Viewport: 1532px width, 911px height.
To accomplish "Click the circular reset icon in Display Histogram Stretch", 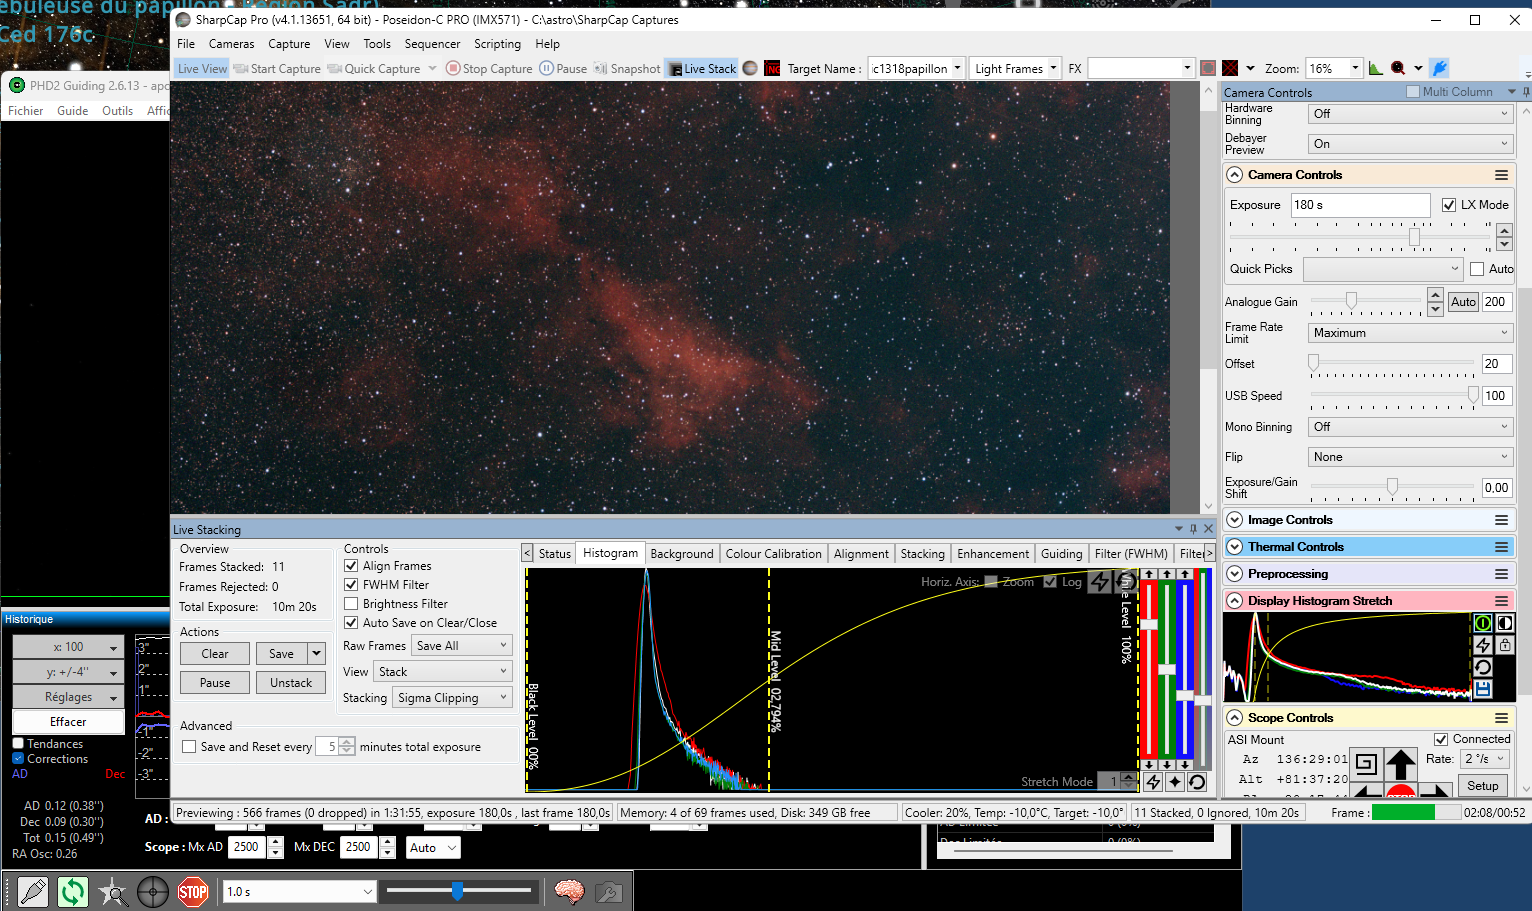I will point(1483,667).
